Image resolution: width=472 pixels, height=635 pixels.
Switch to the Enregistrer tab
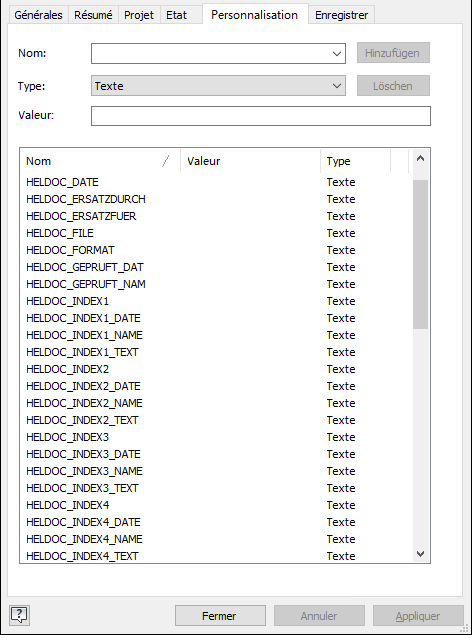[x=341, y=15]
